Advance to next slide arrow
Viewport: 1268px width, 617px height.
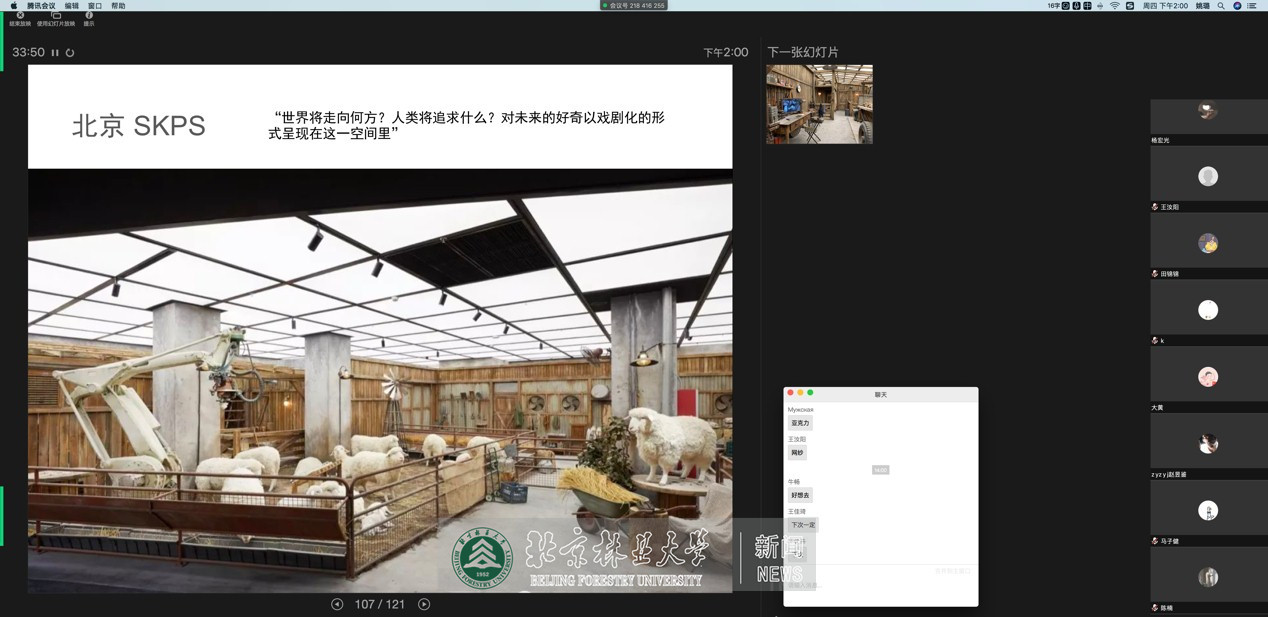click(424, 604)
